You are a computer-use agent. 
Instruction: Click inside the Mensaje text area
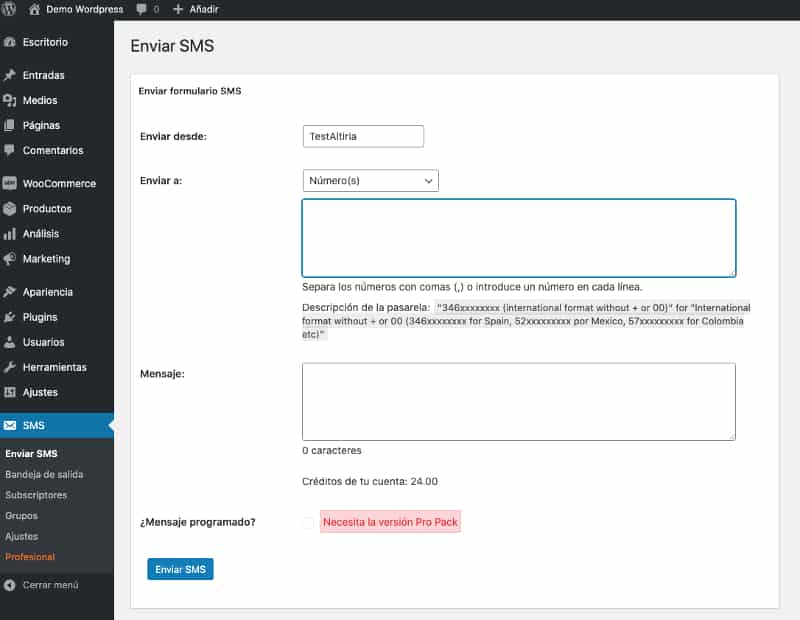pos(518,401)
